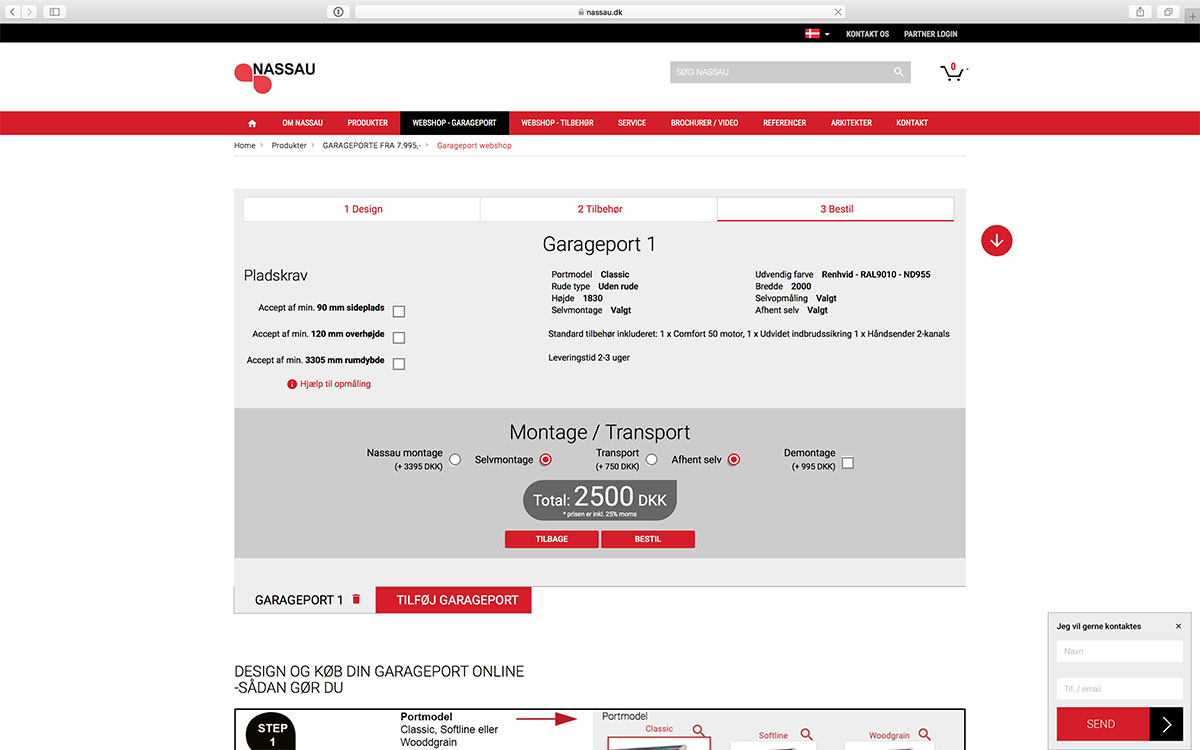
Task: Open the KONTAKT OS link in the top bar
Action: [x=867, y=34]
